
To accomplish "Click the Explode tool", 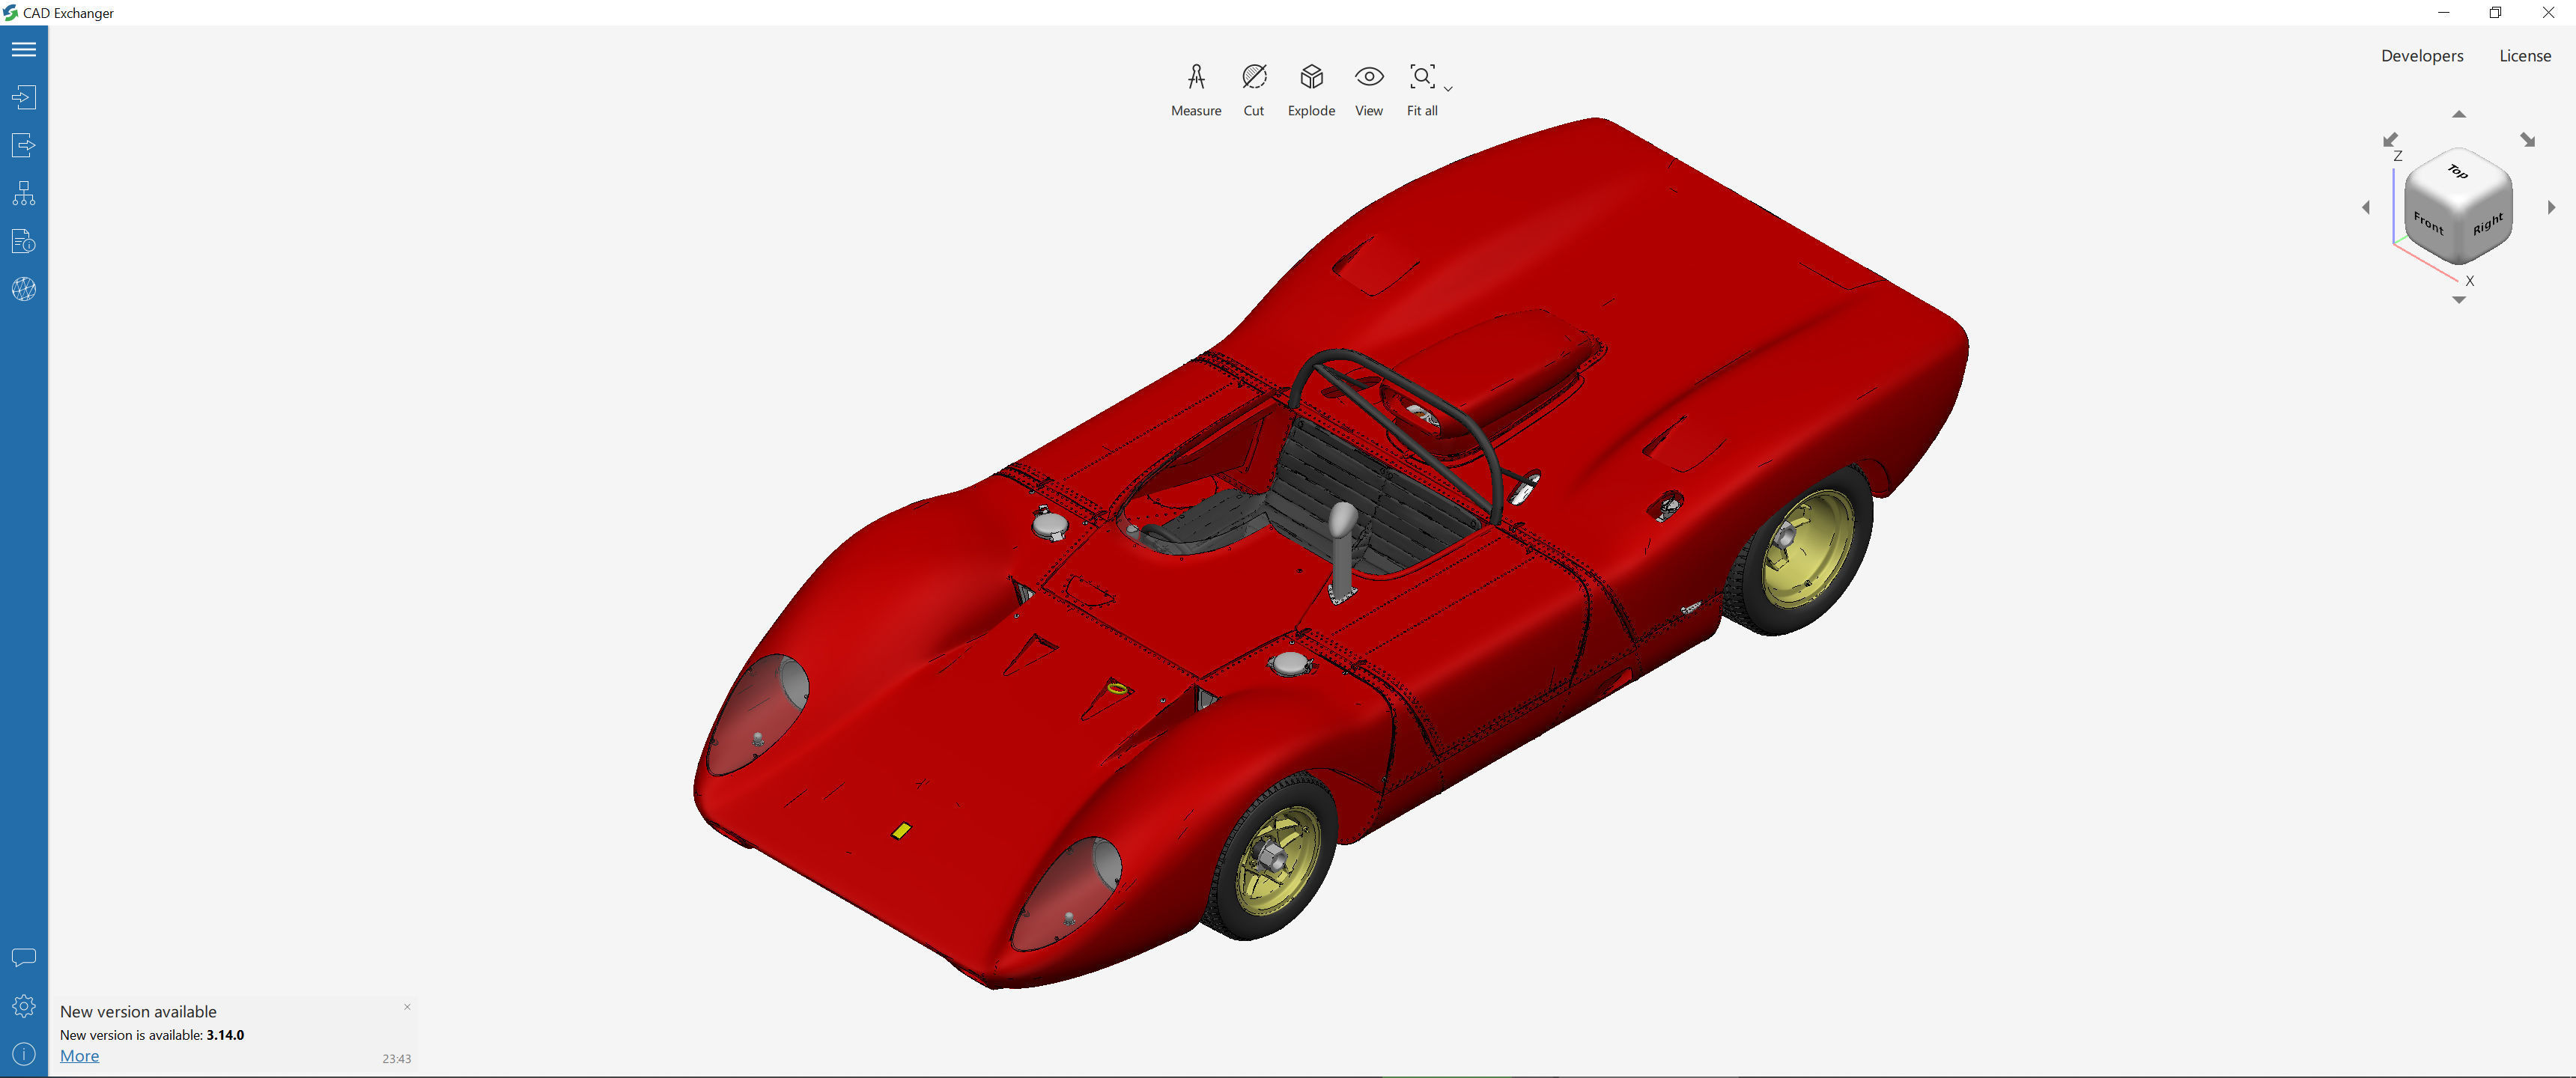I will [x=1311, y=88].
